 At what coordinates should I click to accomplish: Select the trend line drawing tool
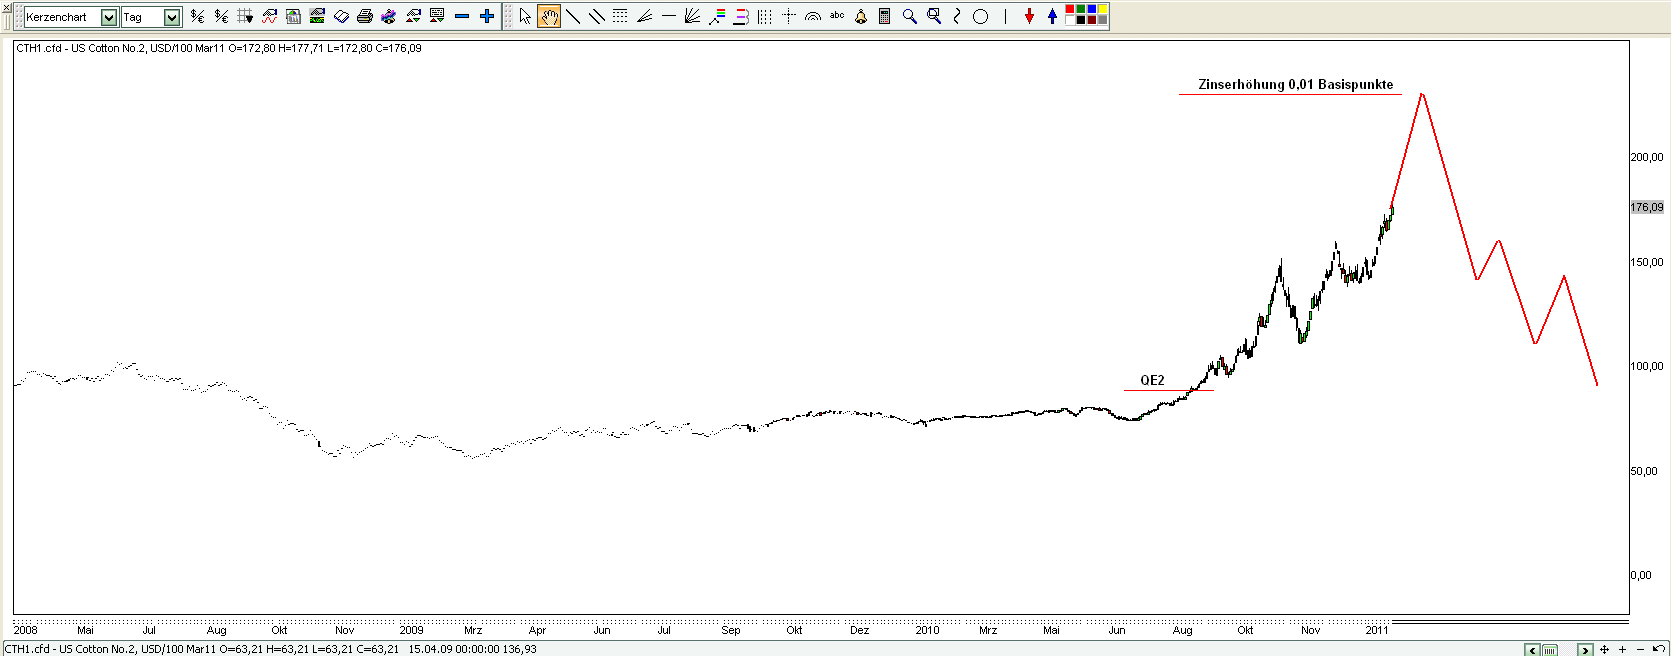pyautogui.click(x=573, y=17)
